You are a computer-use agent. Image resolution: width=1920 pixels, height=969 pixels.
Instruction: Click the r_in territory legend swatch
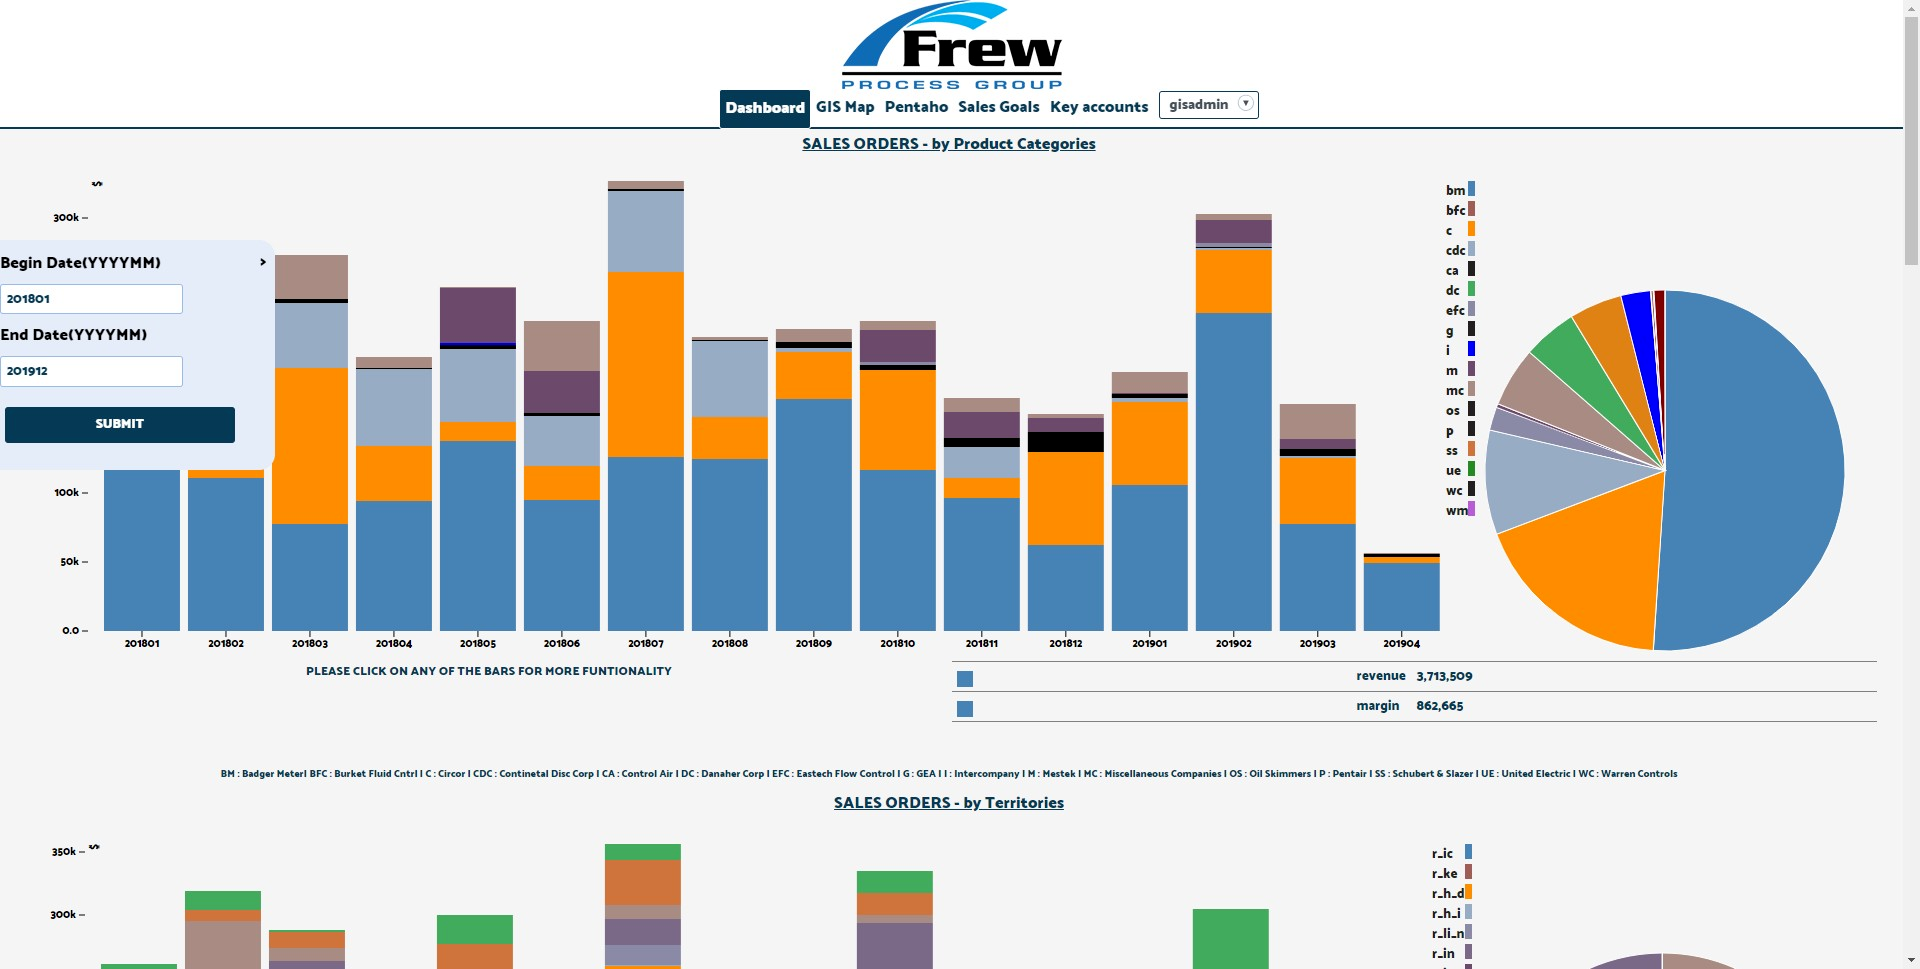pyautogui.click(x=1468, y=952)
